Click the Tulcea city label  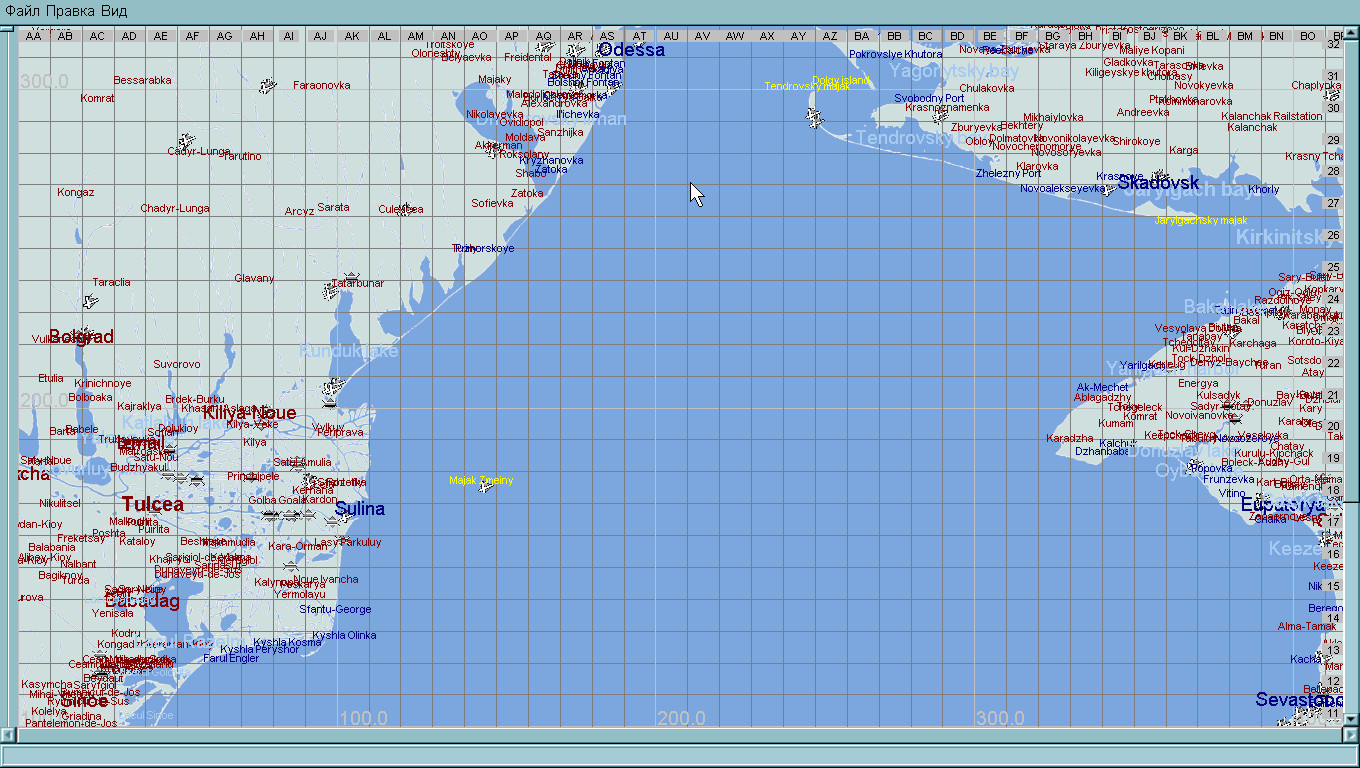click(x=153, y=504)
